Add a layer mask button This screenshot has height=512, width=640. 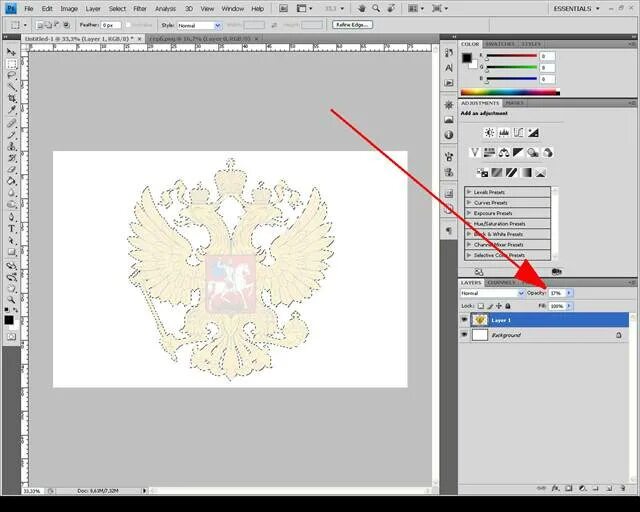pos(569,488)
